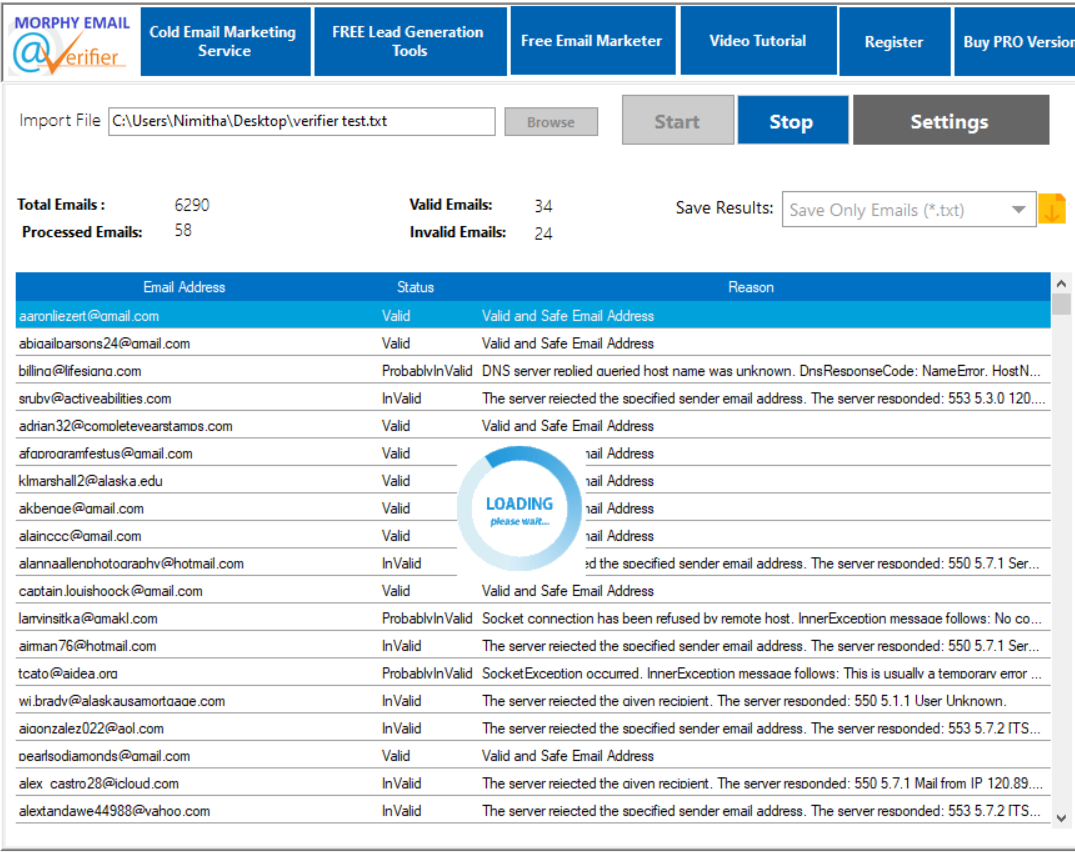The width and height of the screenshot is (1075, 852).
Task: Select row afgprogramfestus@gmail.com
Action: coord(533,452)
